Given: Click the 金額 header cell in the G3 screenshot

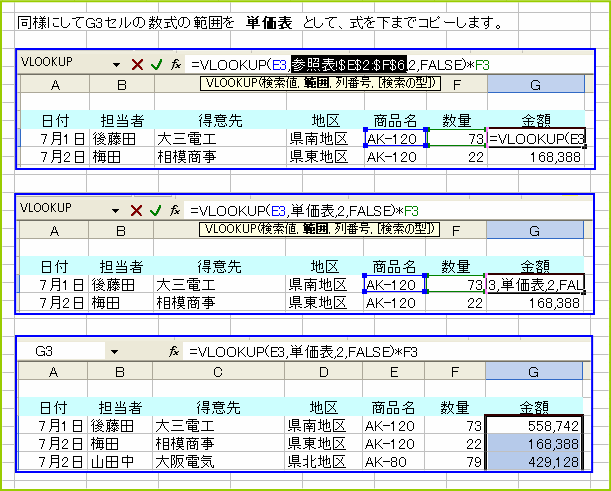Looking at the screenshot, I should (534, 407).
